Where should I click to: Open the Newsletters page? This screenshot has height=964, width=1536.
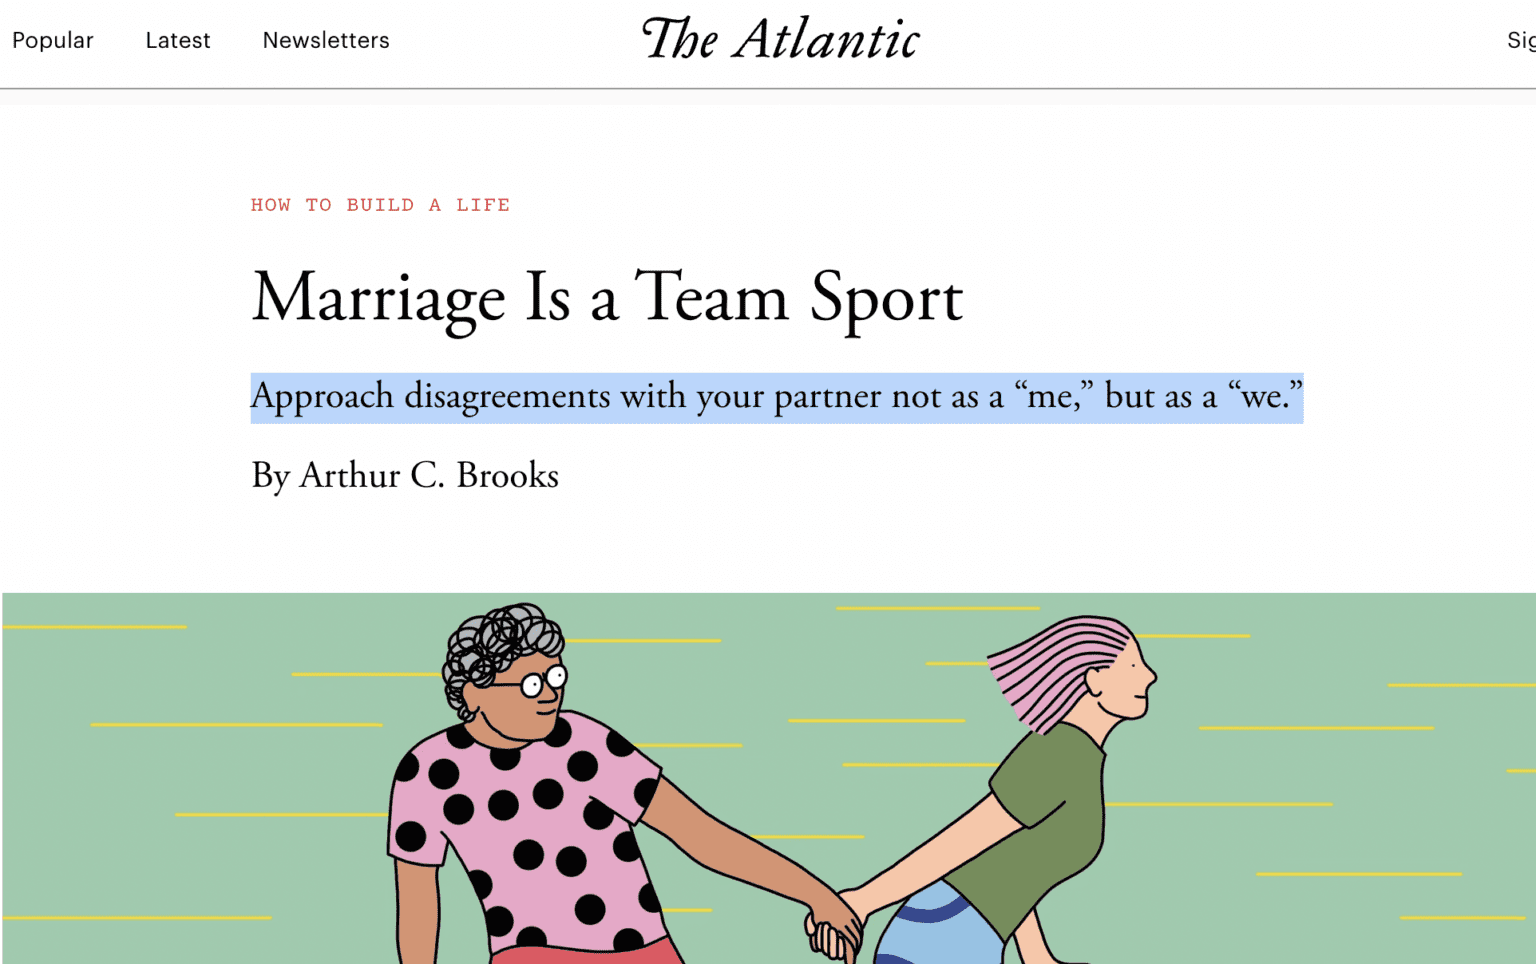click(x=326, y=40)
